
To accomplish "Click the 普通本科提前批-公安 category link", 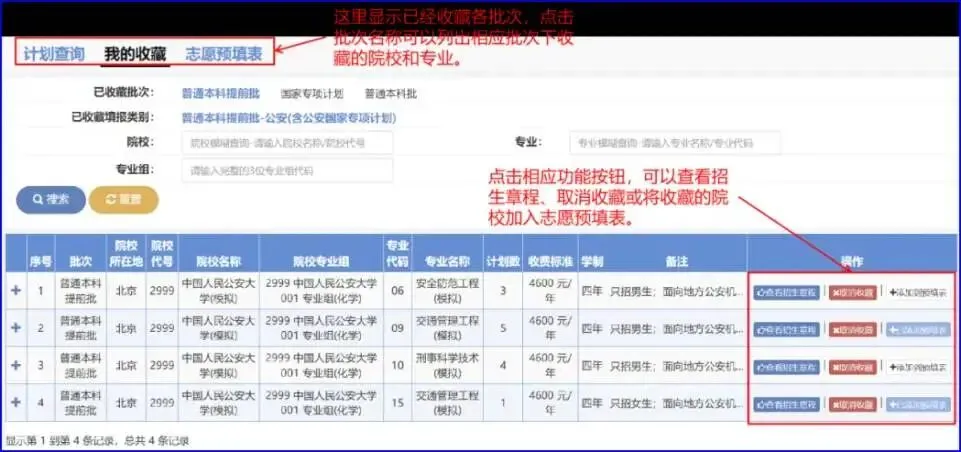I will [x=289, y=118].
